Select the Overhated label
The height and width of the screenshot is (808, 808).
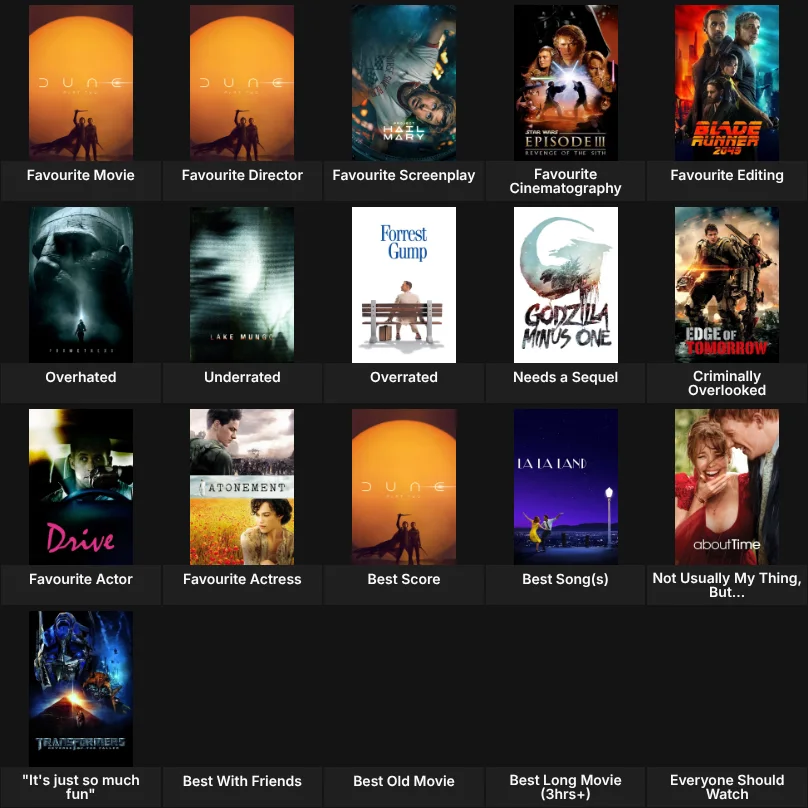(x=81, y=377)
